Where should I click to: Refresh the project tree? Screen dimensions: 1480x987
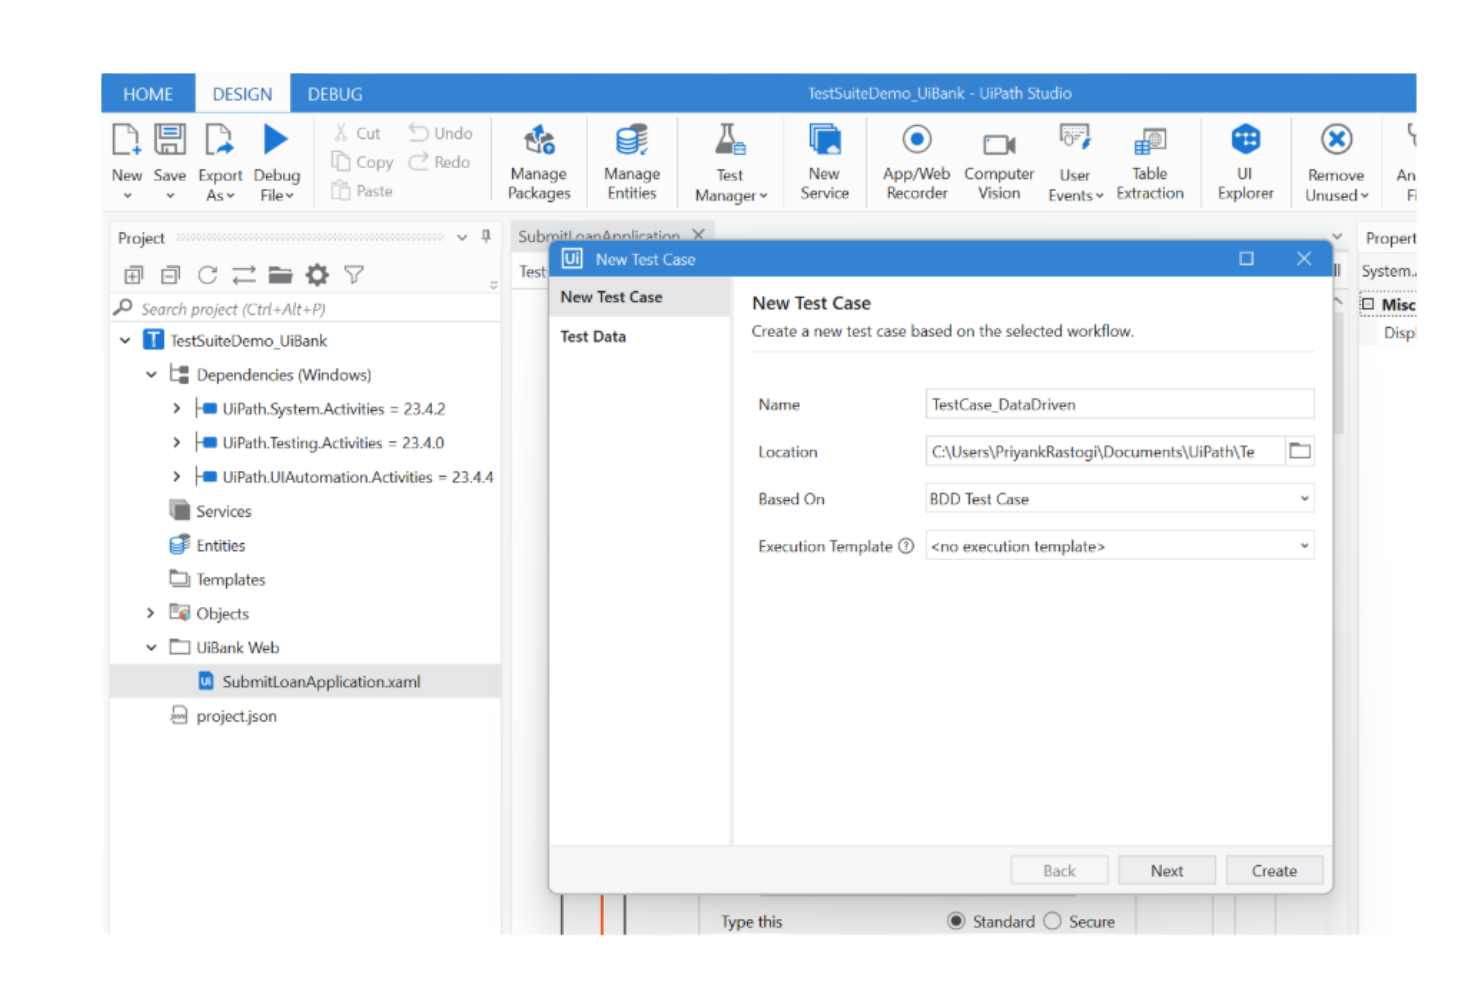pos(207,275)
